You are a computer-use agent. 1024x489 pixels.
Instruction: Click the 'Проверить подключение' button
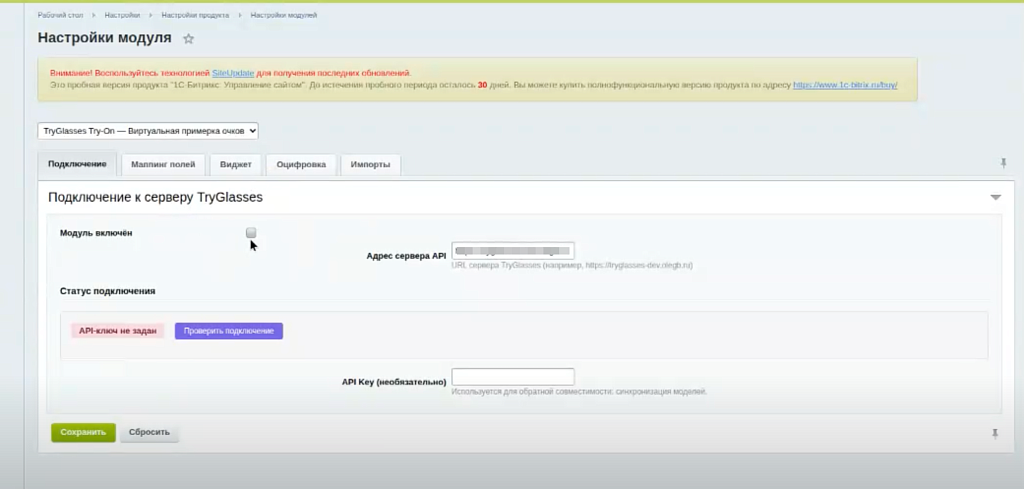coord(229,331)
